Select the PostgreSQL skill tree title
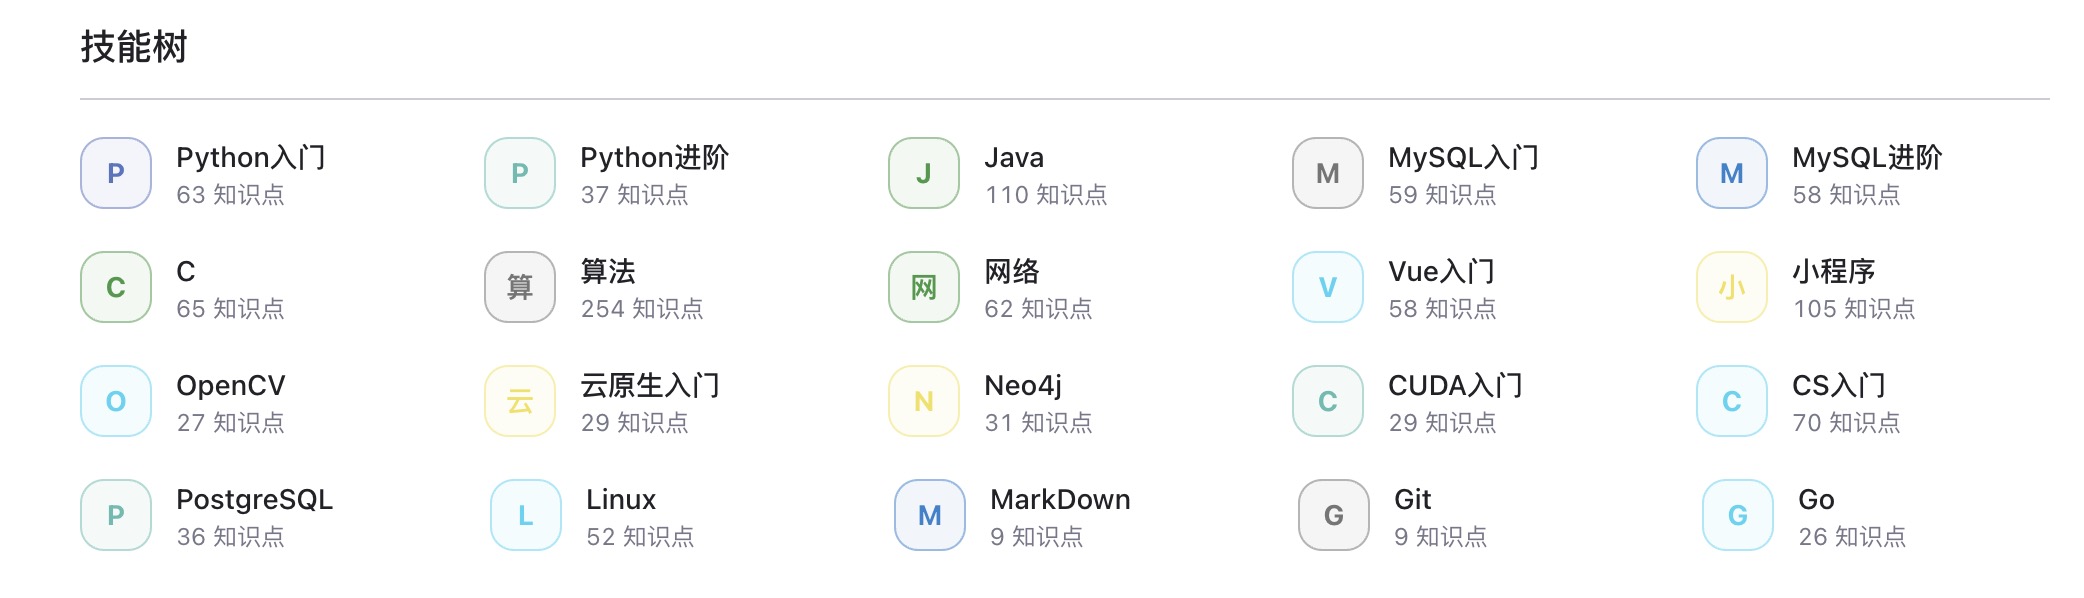 (255, 500)
